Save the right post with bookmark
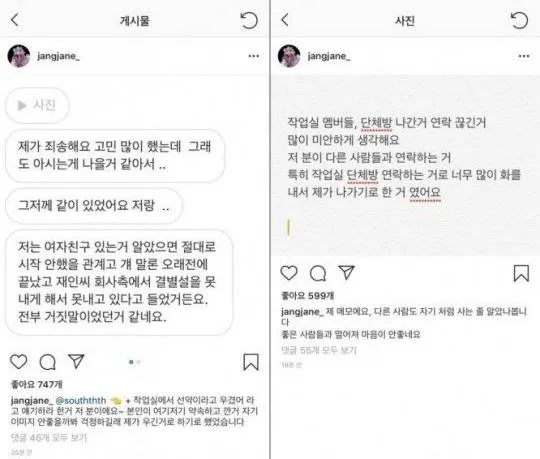Viewport: 540px width, 459px height. pos(521,273)
